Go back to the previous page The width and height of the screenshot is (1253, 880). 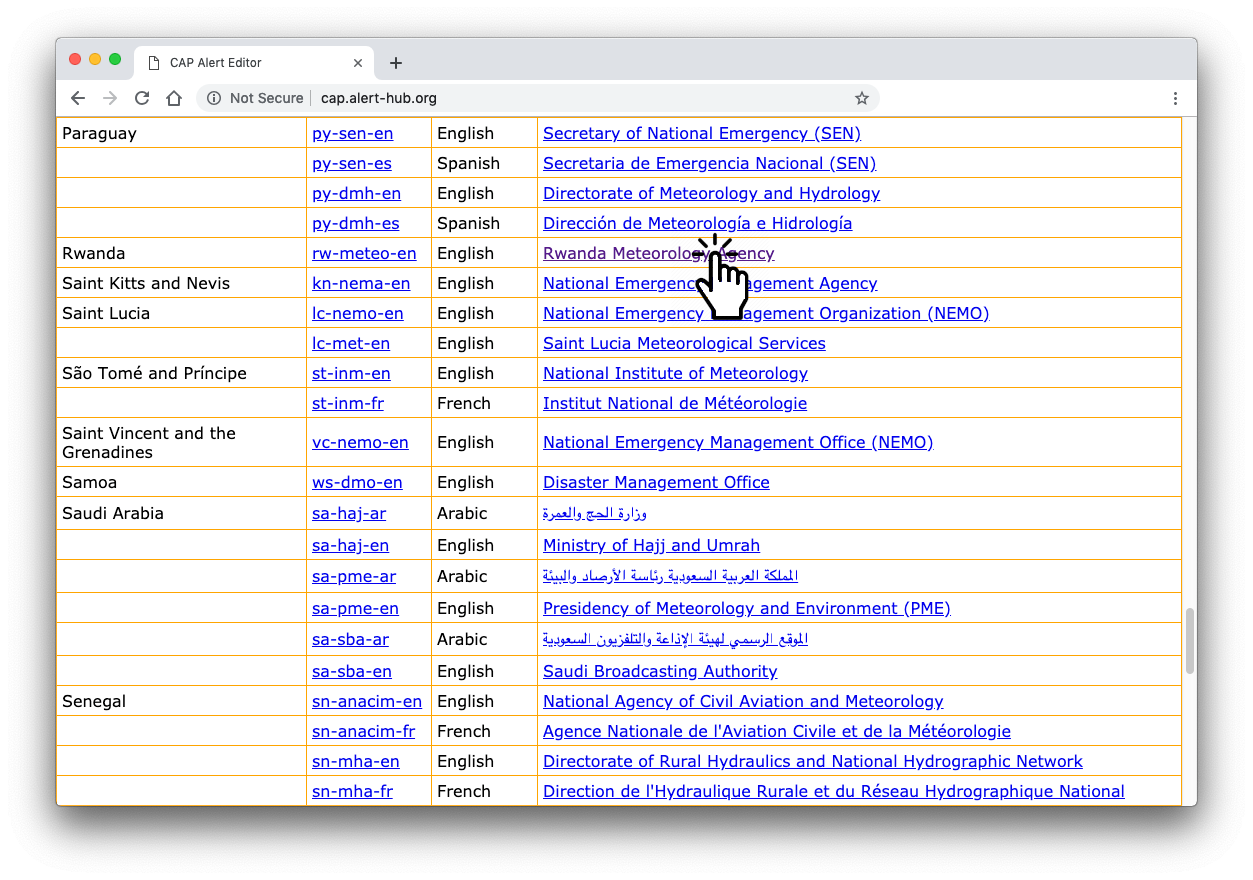pos(78,98)
